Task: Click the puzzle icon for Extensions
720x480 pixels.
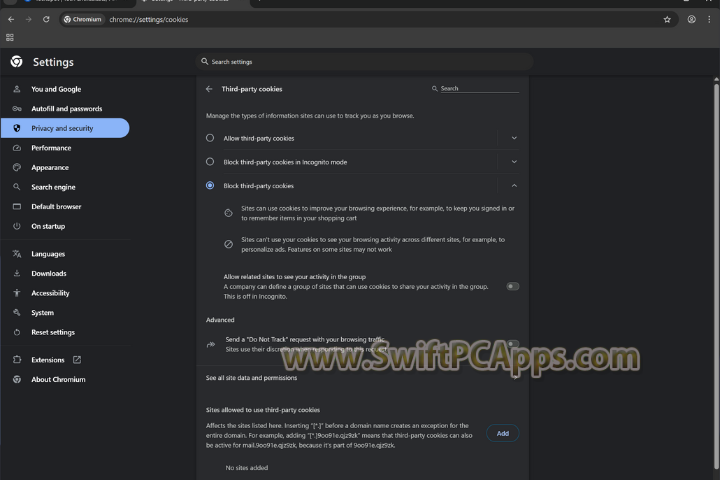Action: pyautogui.click(x=17, y=360)
